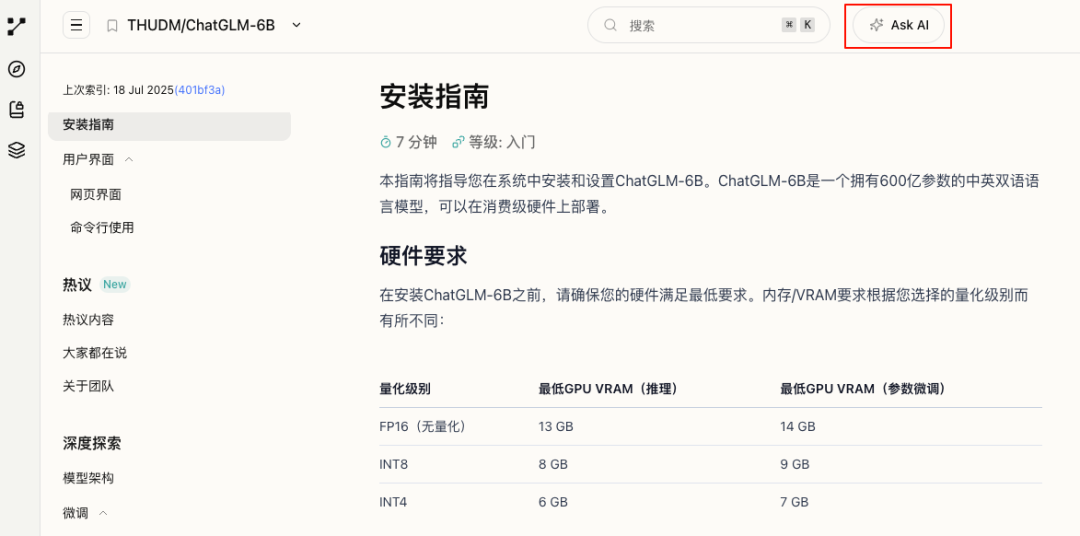Open 用户界面 sidebar section
This screenshot has width=1080, height=536.
click(x=88, y=160)
